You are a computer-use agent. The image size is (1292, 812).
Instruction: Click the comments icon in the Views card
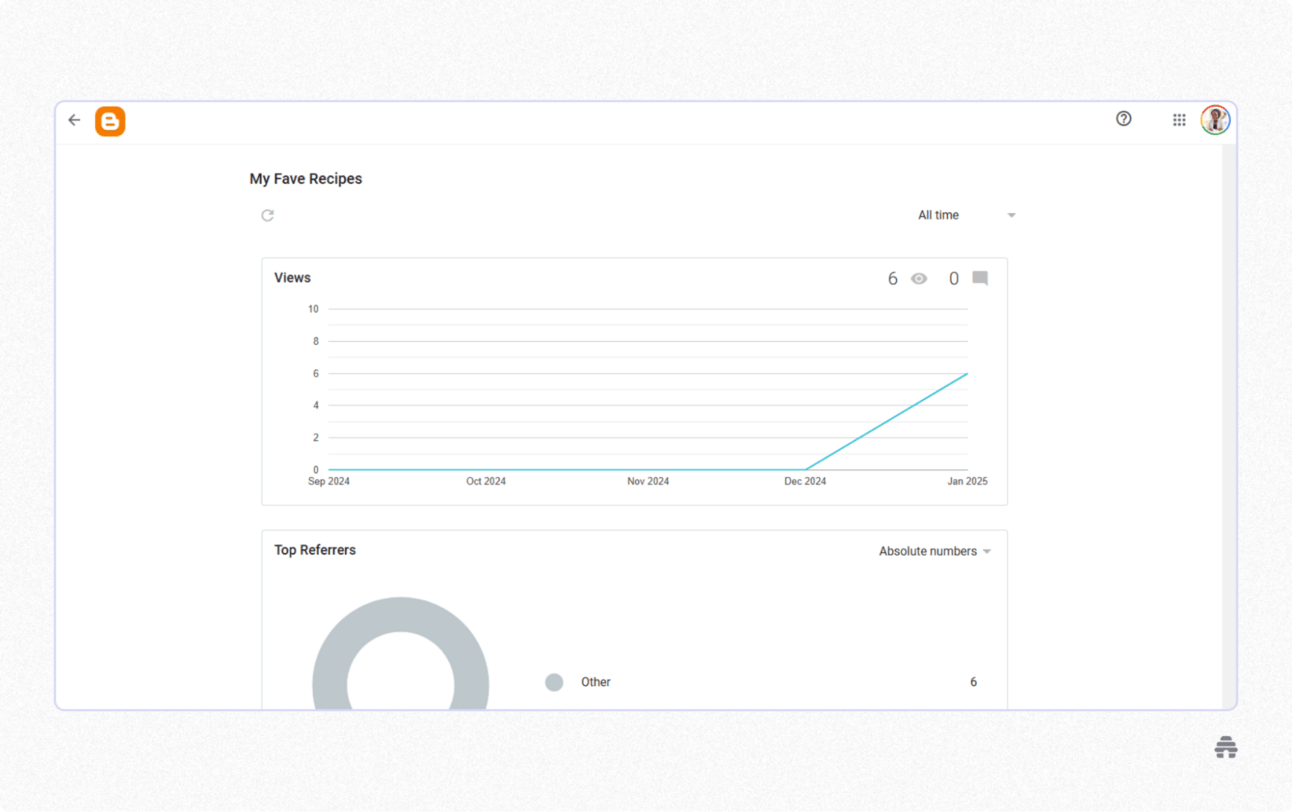[x=980, y=278]
